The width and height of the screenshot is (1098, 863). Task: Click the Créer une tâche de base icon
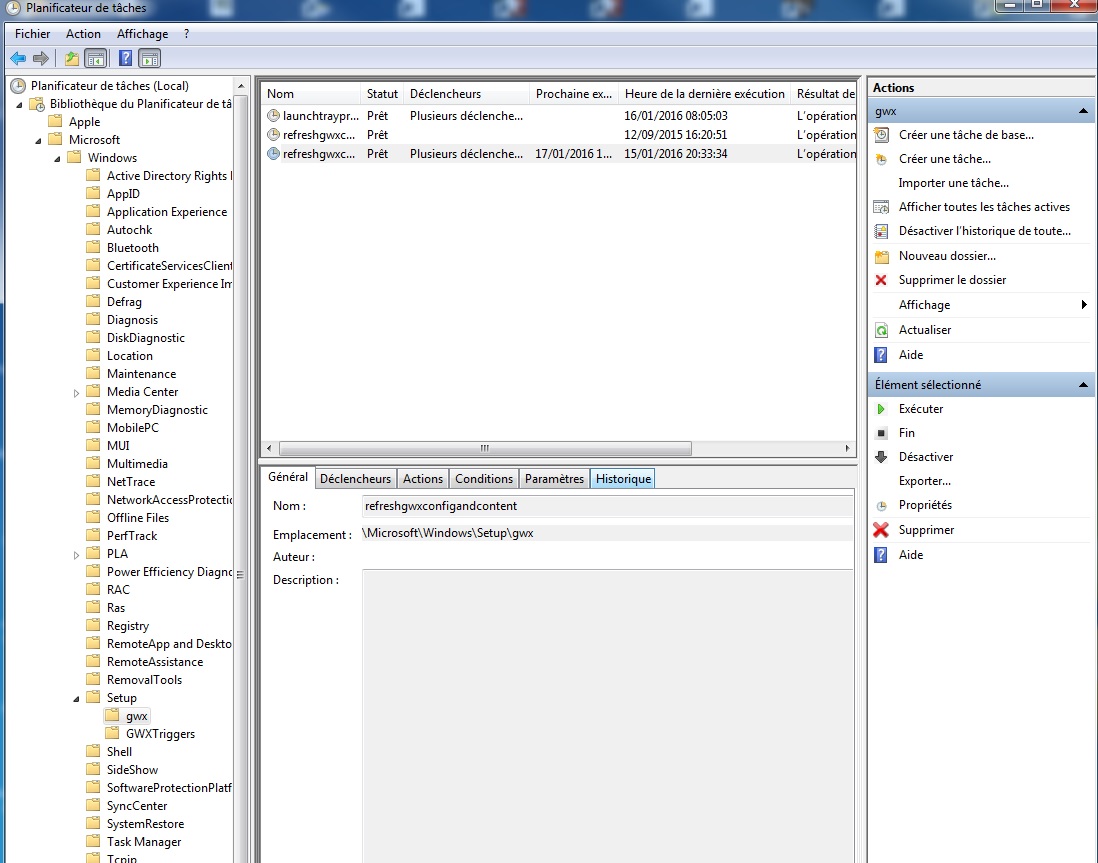[x=881, y=135]
